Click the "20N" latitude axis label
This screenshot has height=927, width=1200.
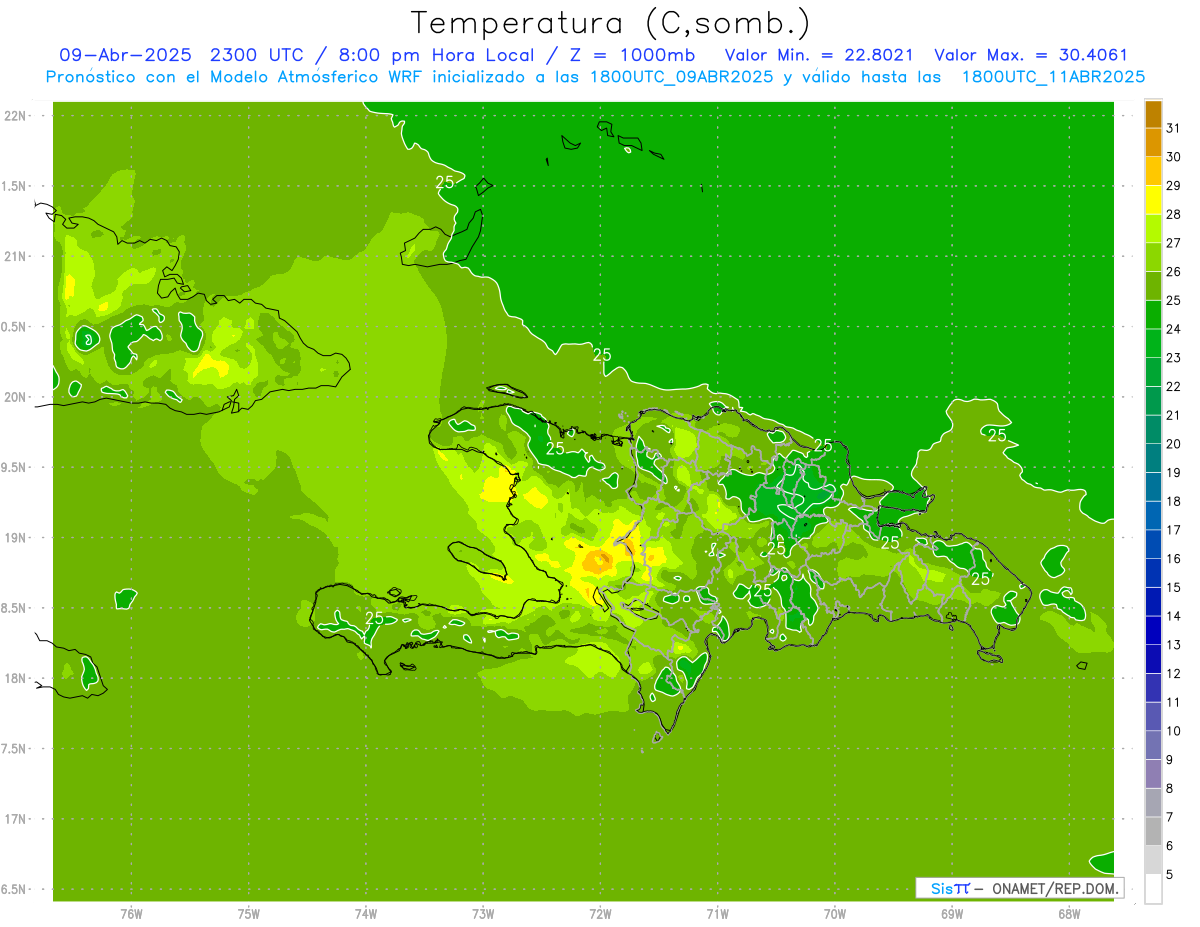tap(15, 397)
